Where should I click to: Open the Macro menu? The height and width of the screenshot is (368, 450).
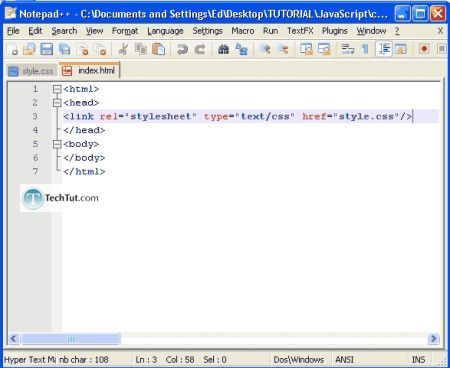[x=243, y=31]
